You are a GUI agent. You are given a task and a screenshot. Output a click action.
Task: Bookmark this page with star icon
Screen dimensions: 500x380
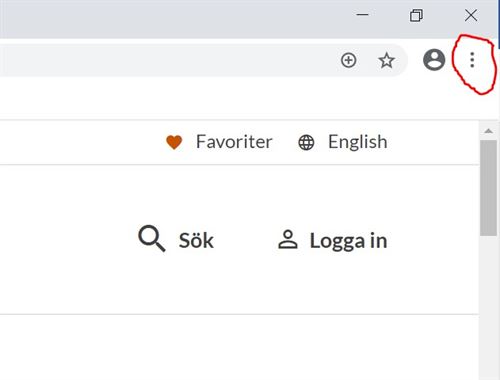click(x=386, y=60)
